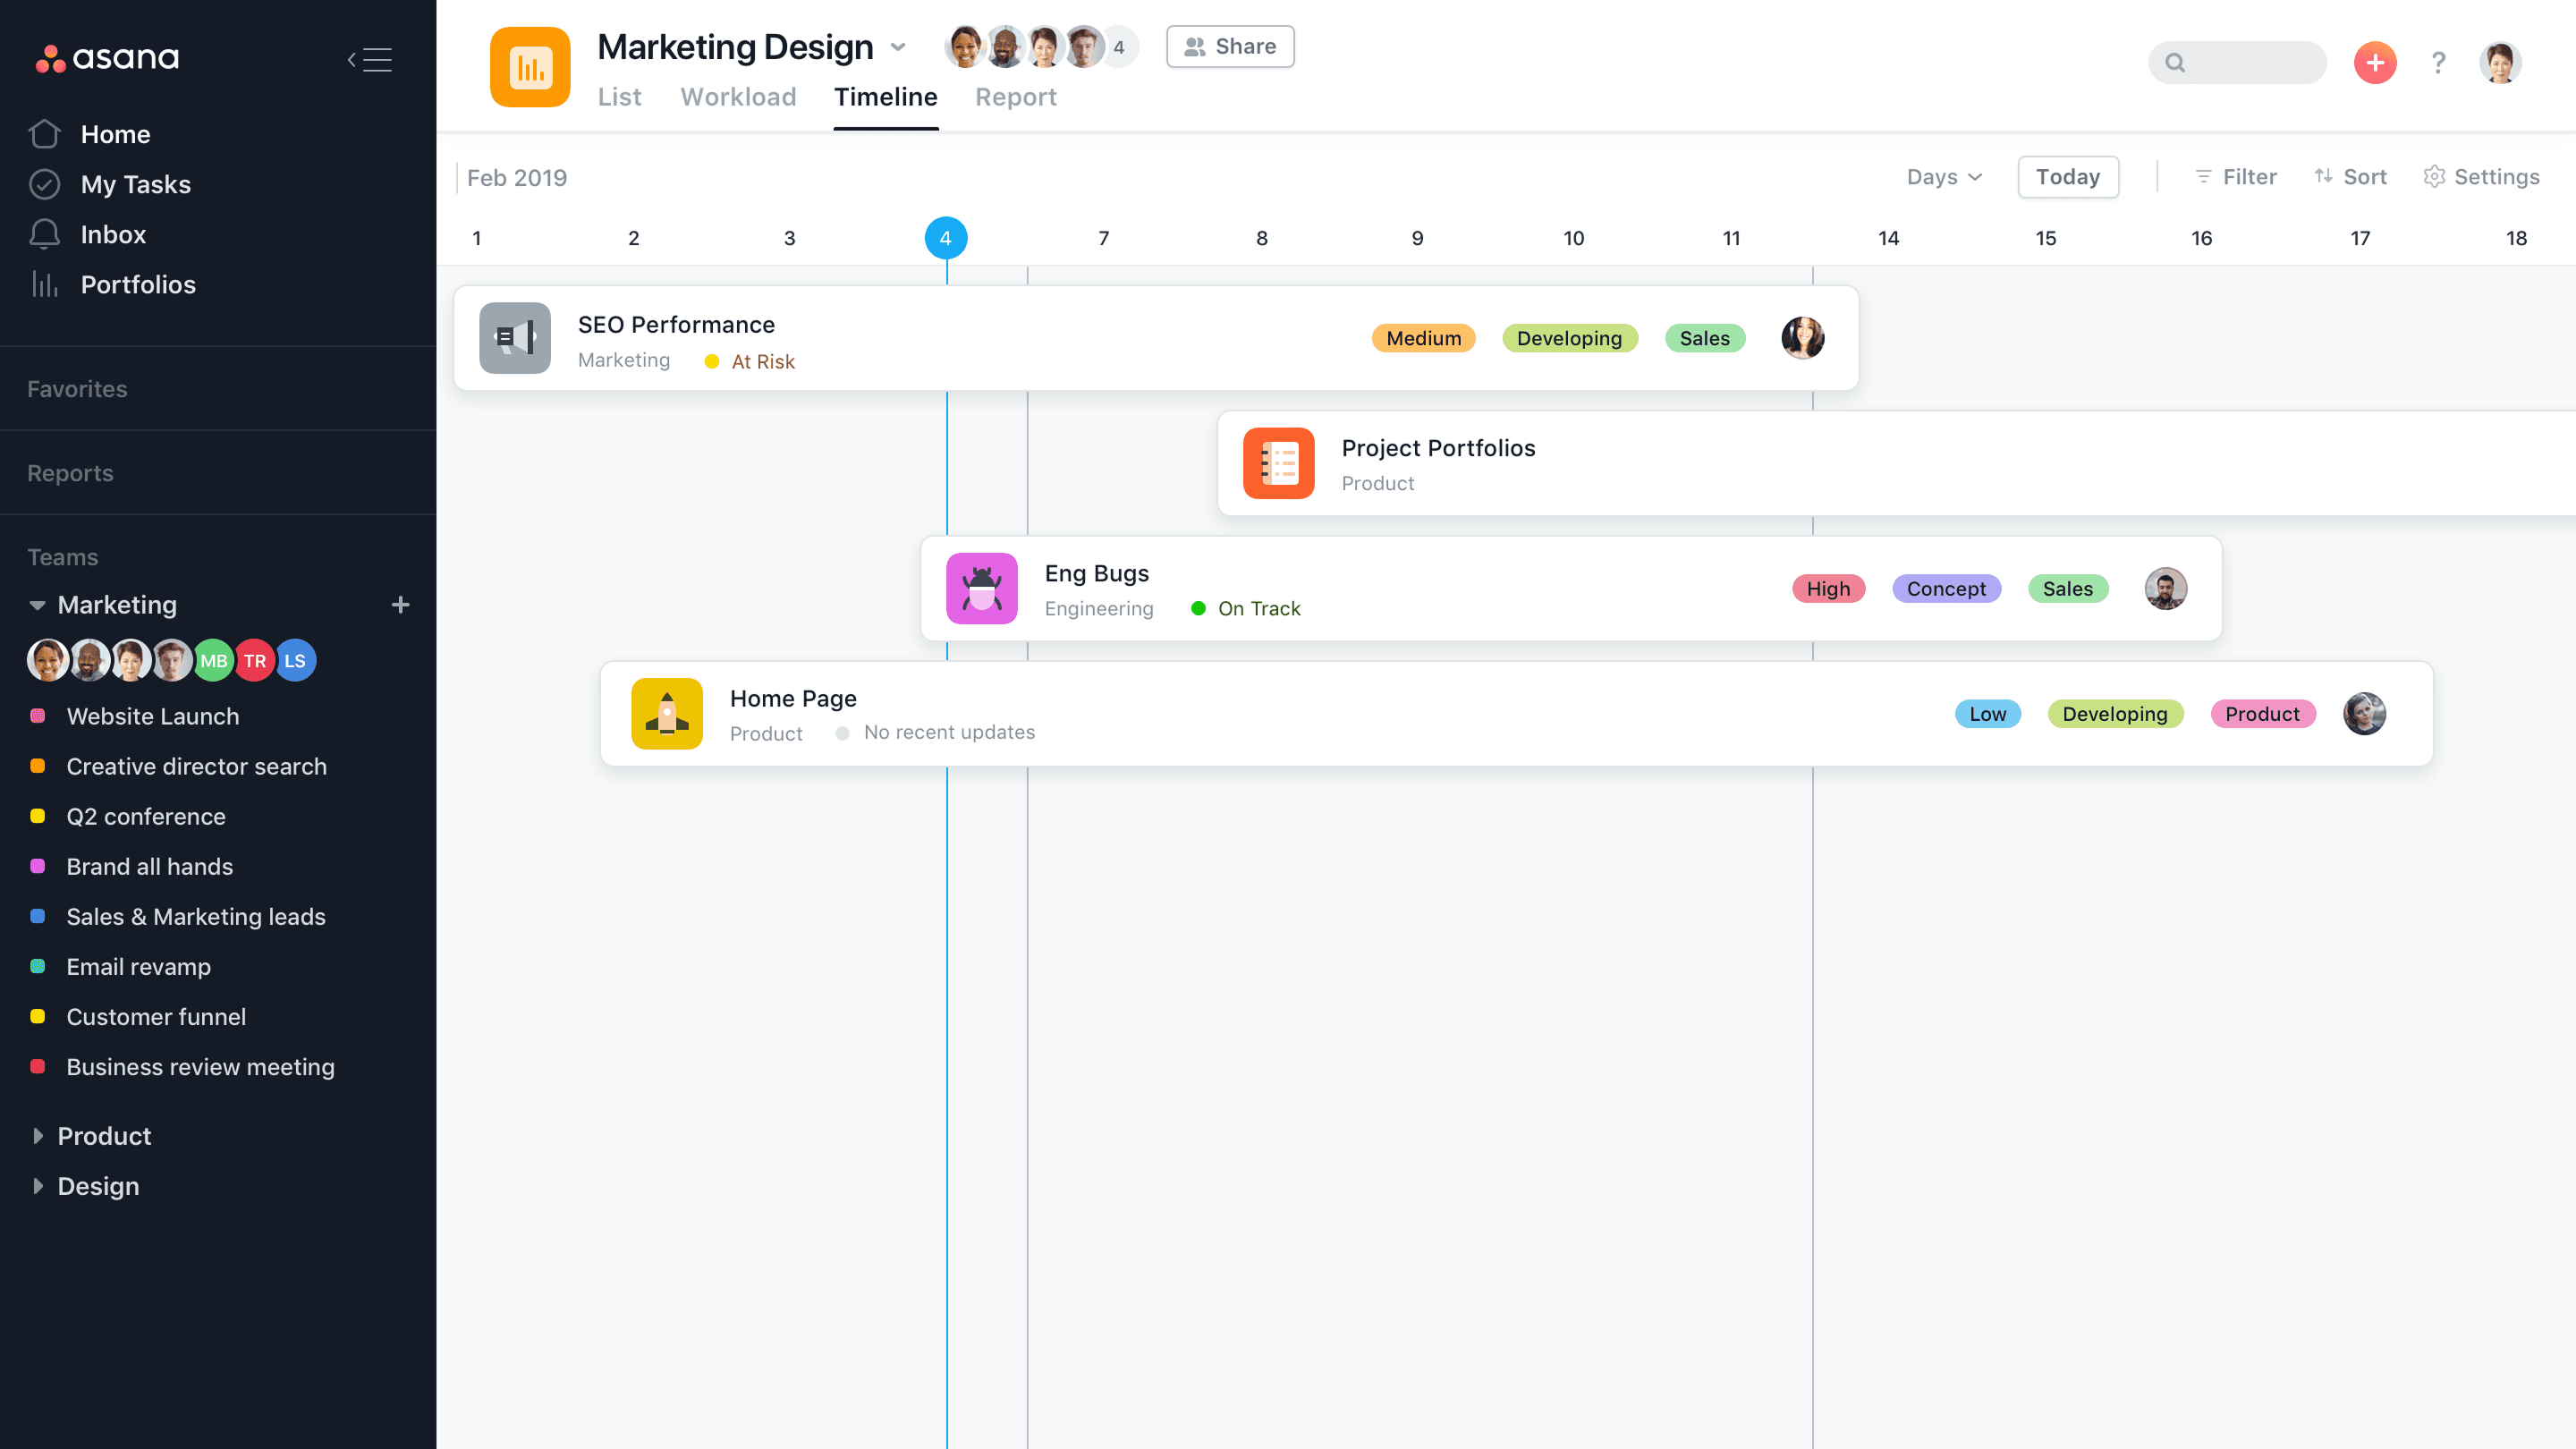
Task: Open Sales & Marketing leads project
Action: 196,916
